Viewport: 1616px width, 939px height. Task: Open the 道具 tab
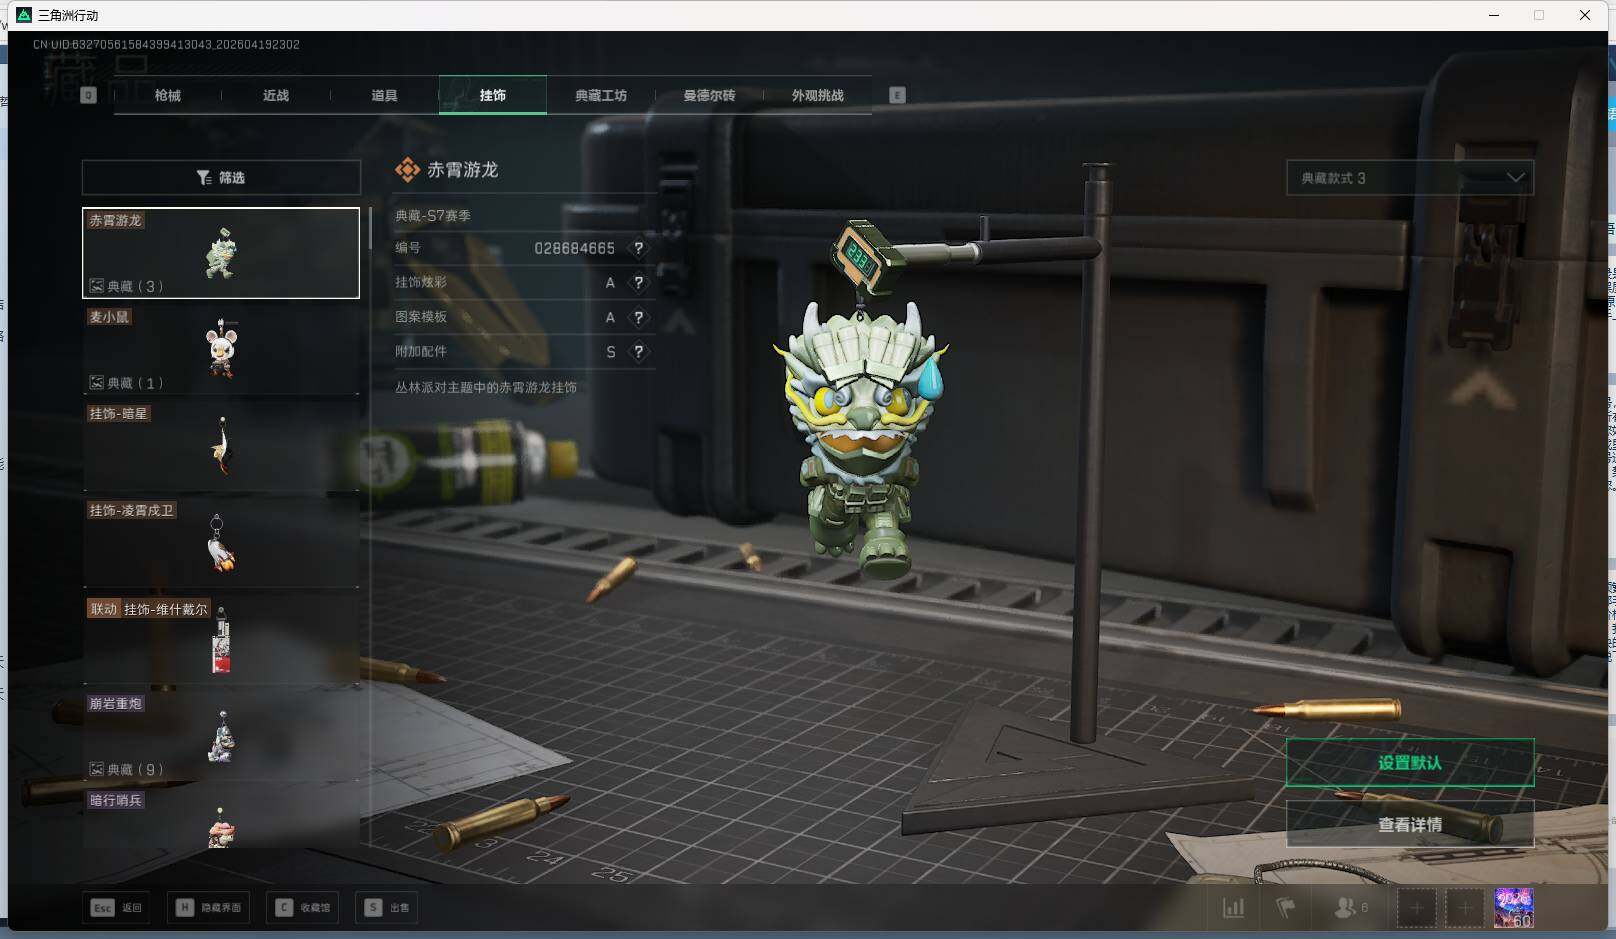384,95
